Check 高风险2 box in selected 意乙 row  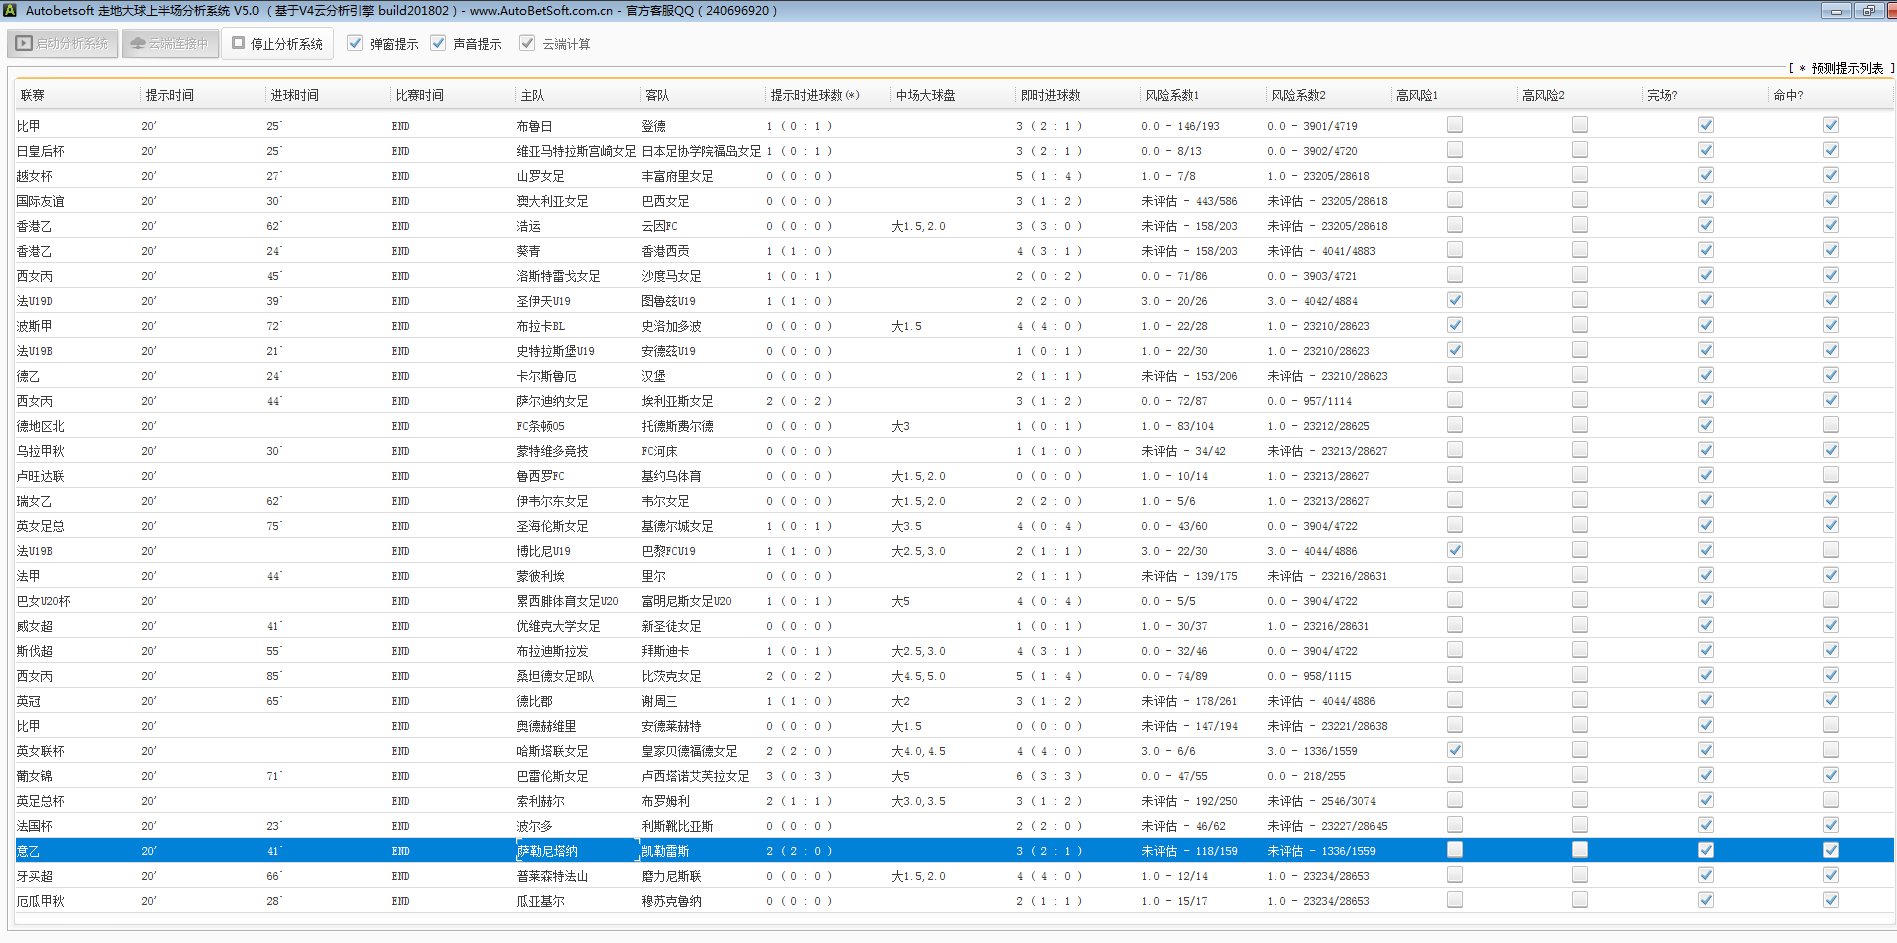tap(1579, 850)
